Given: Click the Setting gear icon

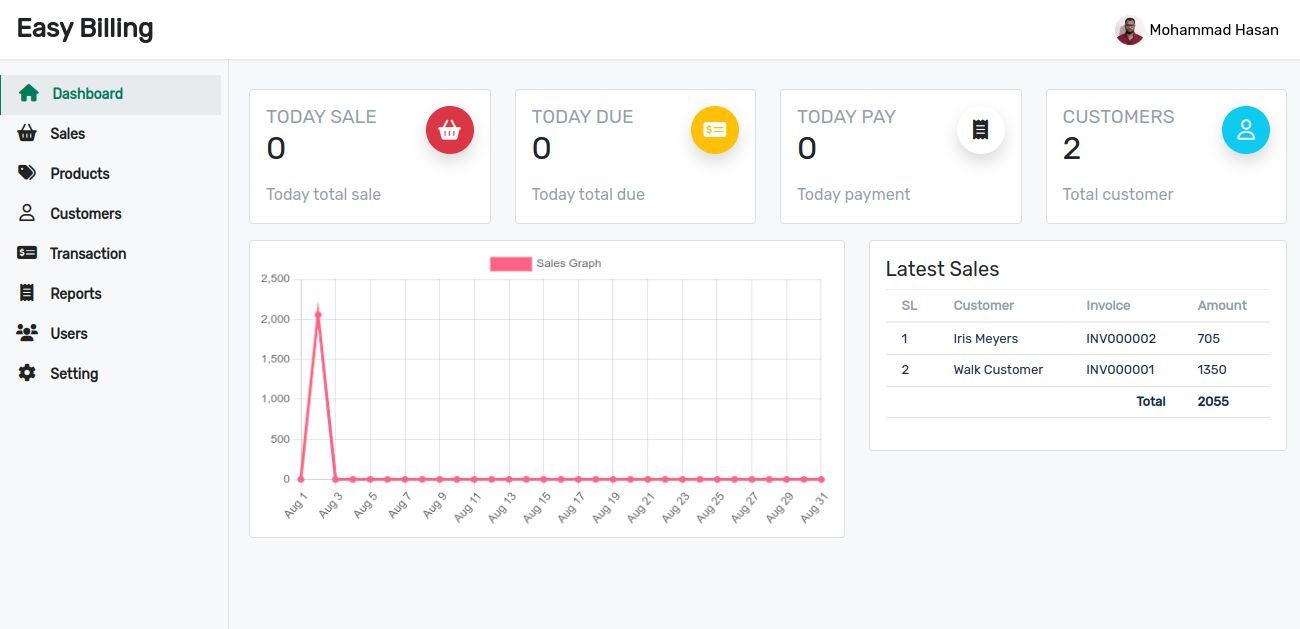Looking at the screenshot, I should tap(27, 373).
